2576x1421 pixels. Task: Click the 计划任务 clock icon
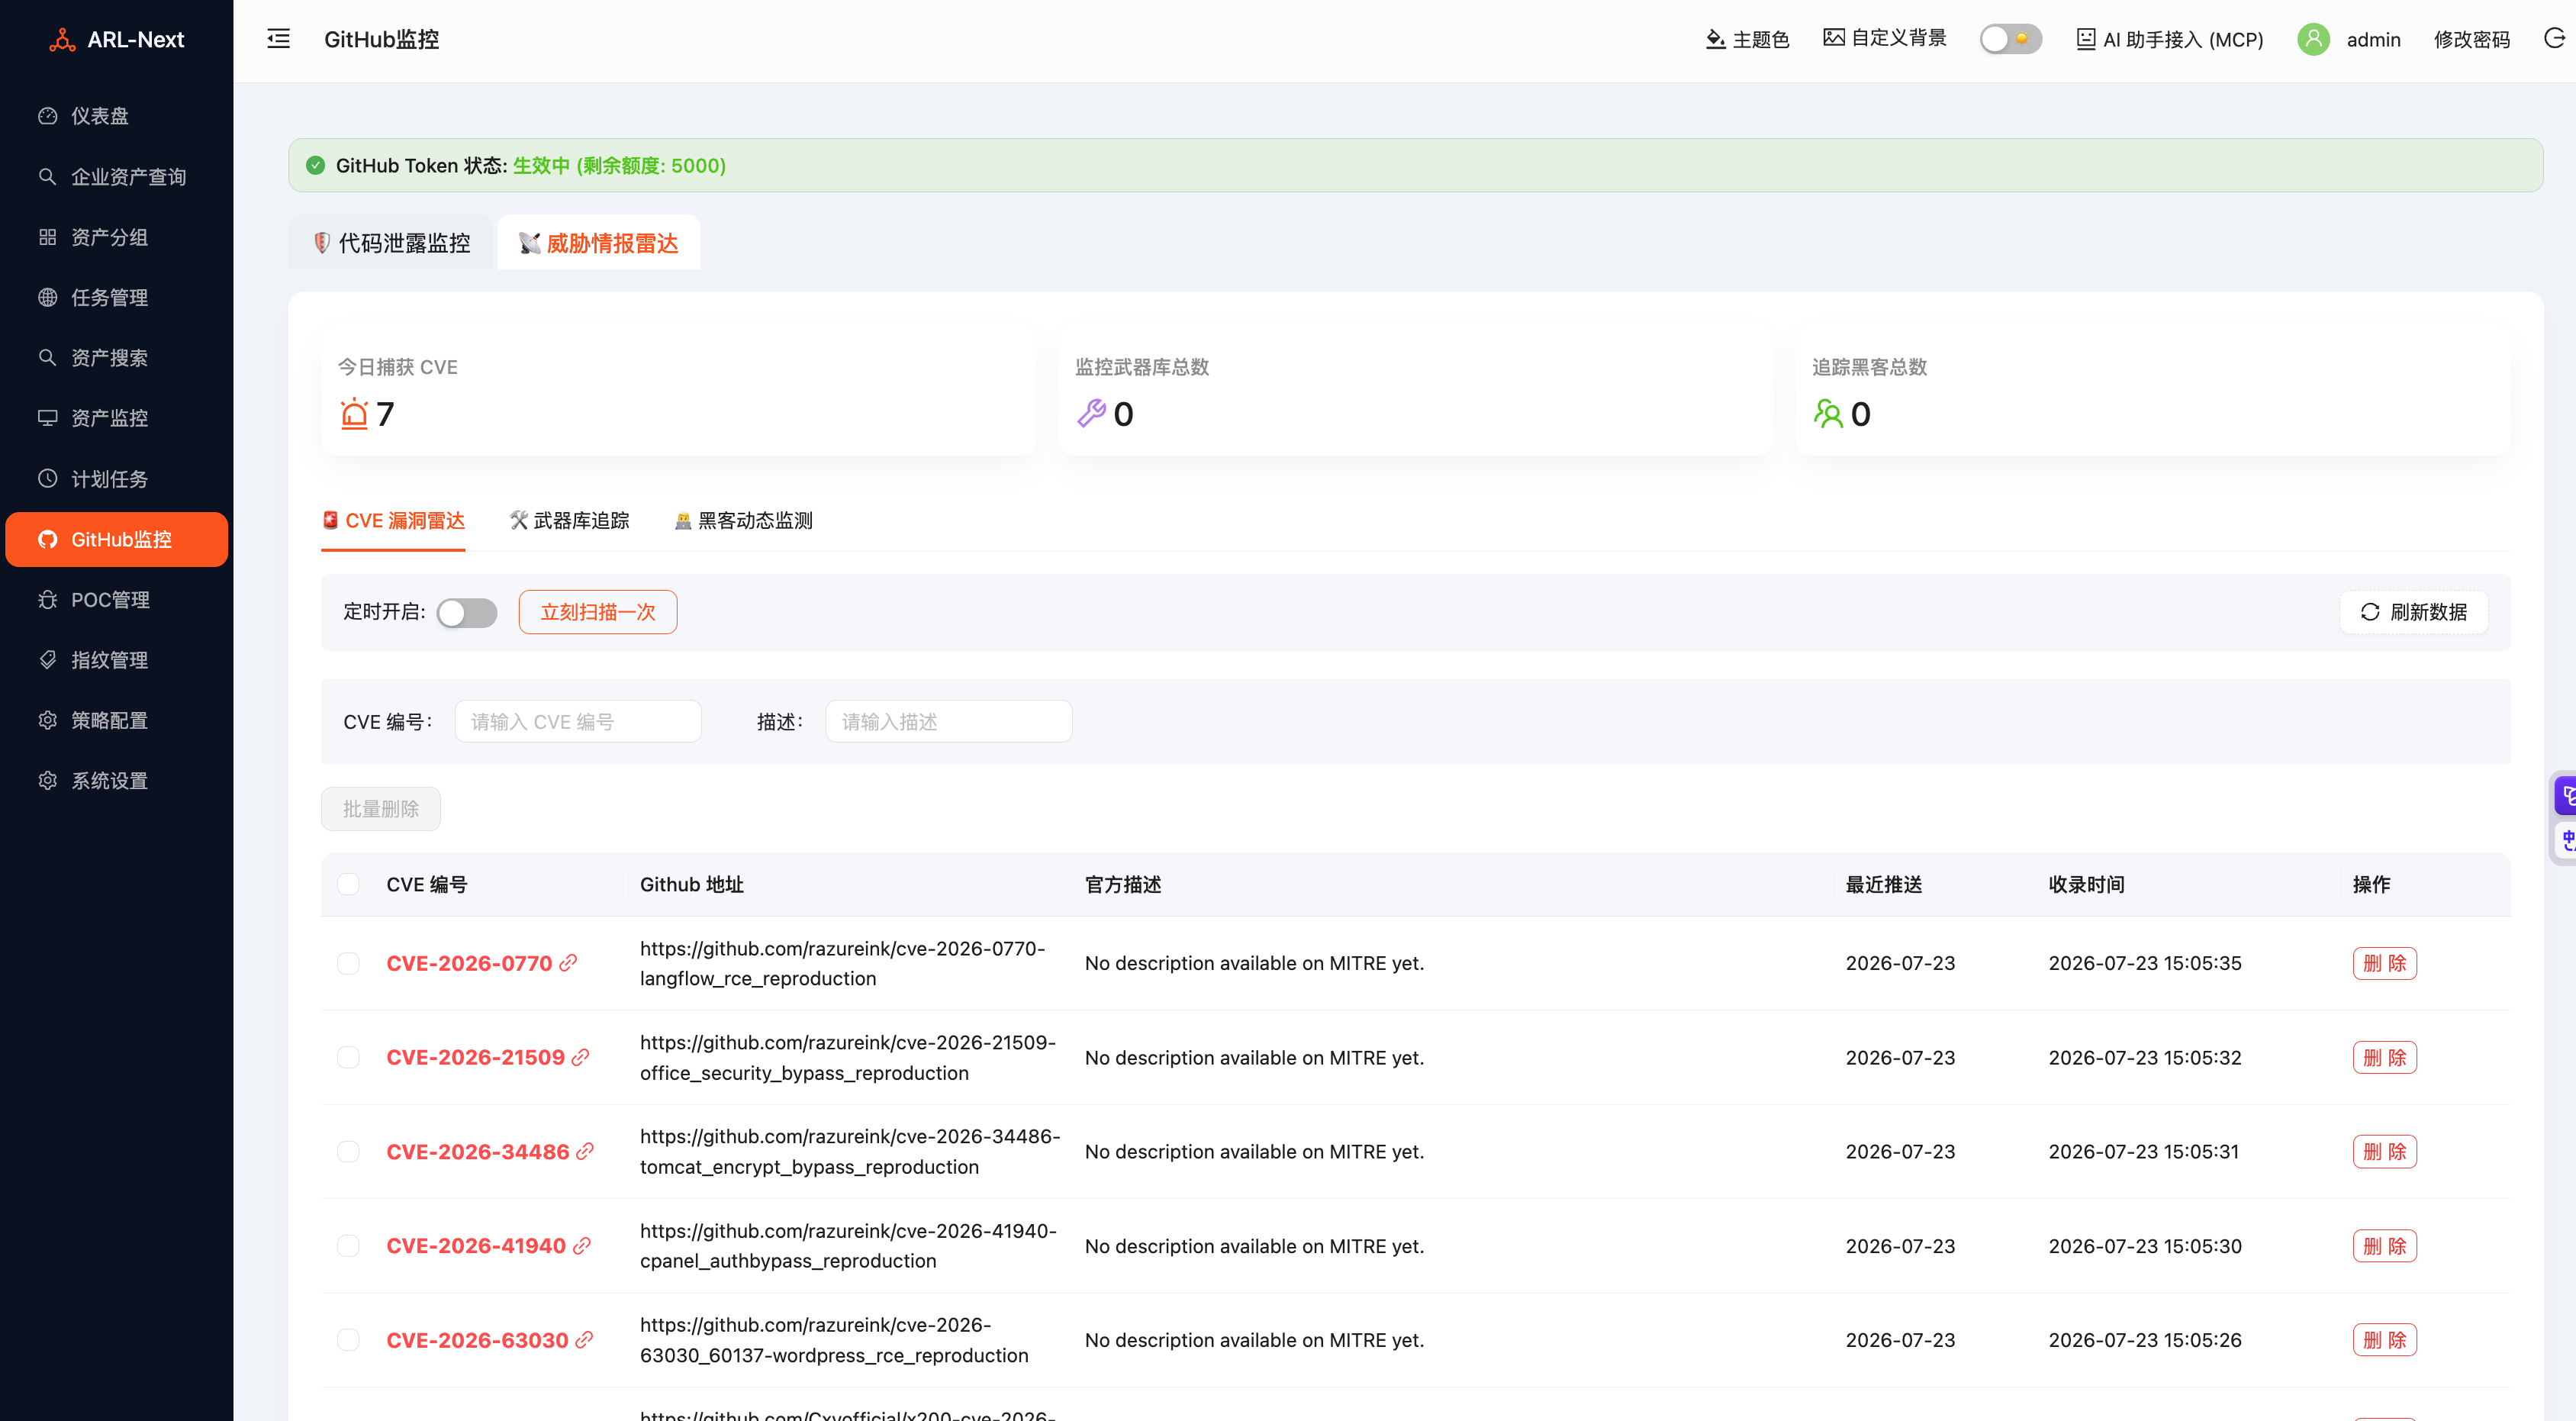coord(47,478)
